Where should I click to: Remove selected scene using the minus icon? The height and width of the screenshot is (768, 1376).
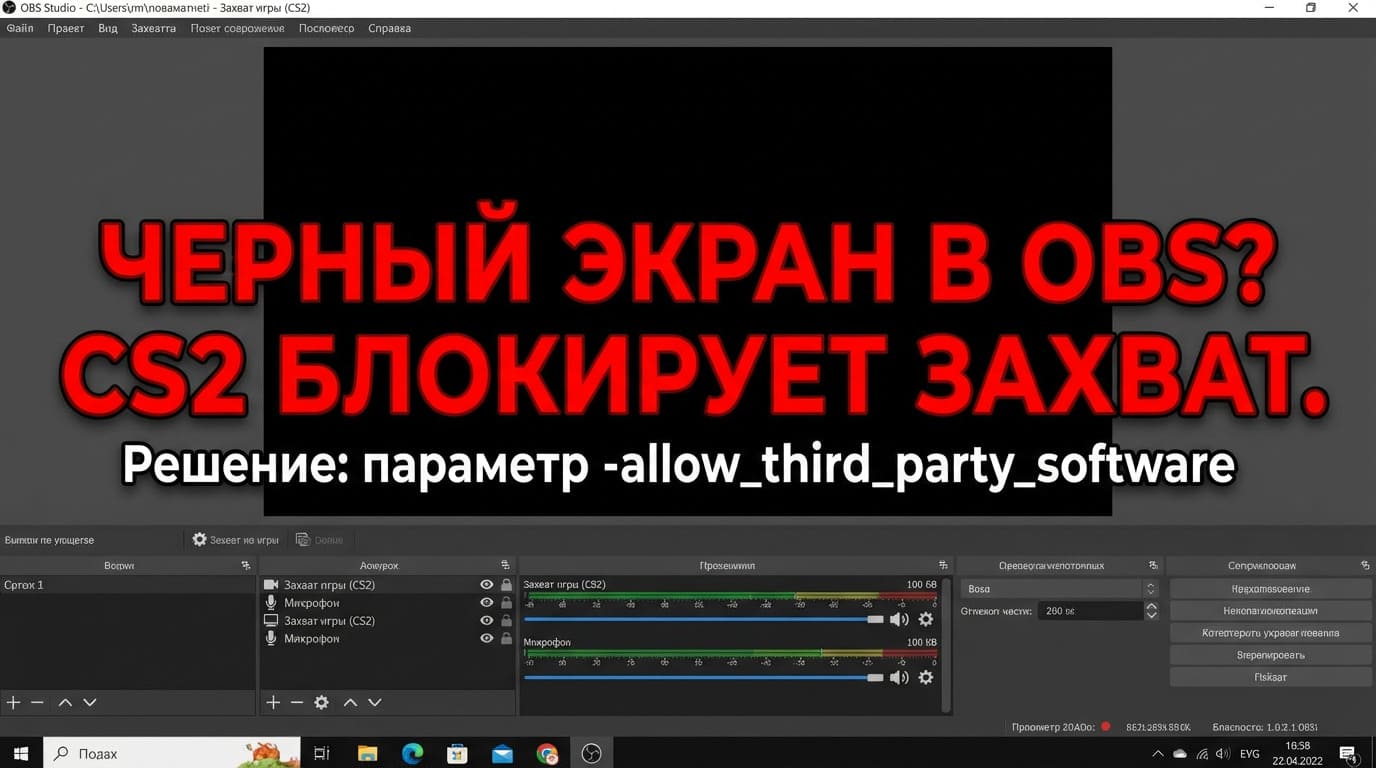pos(37,702)
